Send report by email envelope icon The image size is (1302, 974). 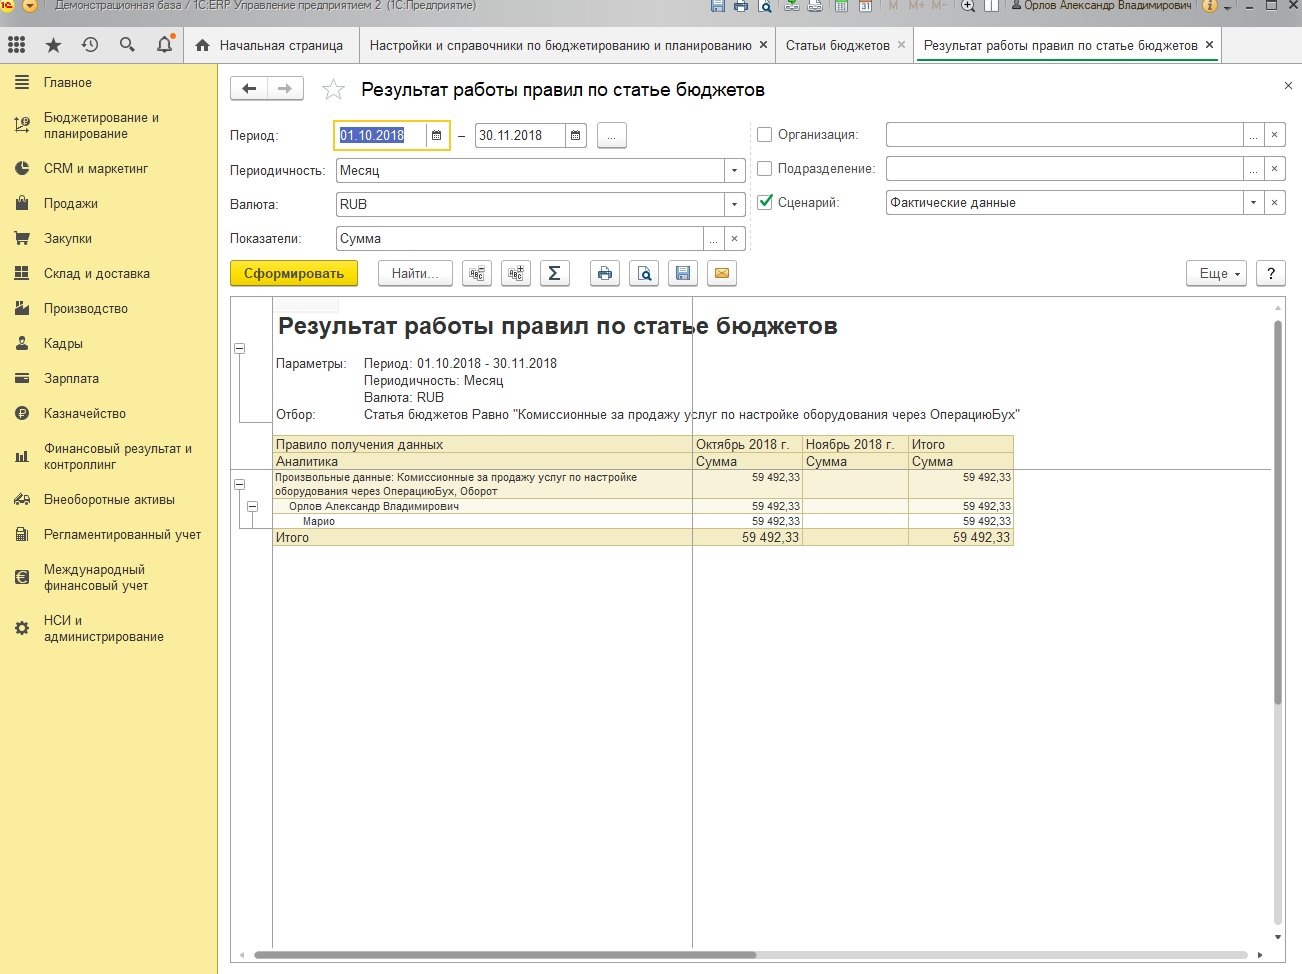[x=722, y=273]
